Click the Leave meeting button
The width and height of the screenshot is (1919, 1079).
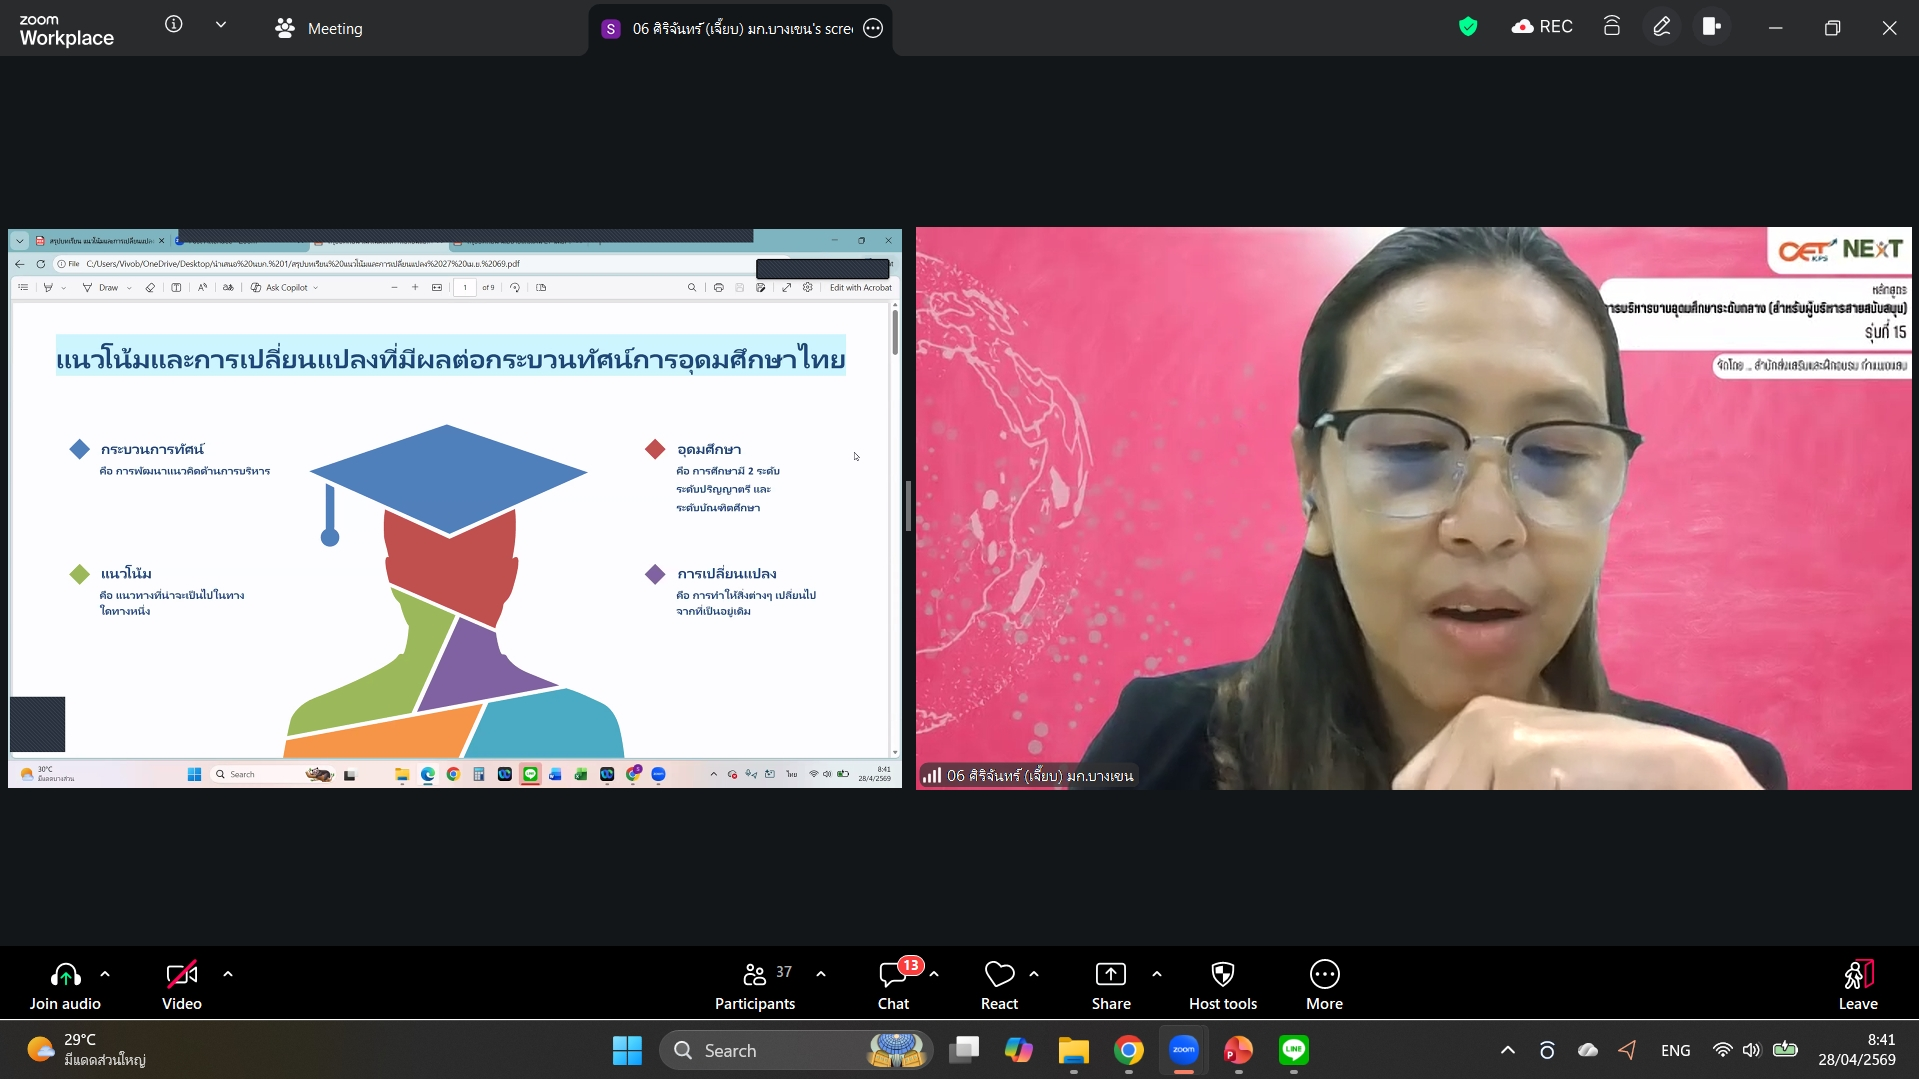[x=1857, y=975]
